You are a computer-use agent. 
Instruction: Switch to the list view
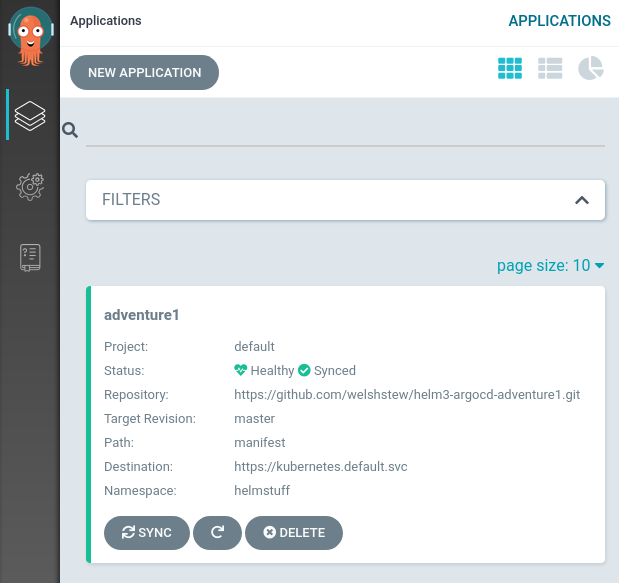[550, 68]
